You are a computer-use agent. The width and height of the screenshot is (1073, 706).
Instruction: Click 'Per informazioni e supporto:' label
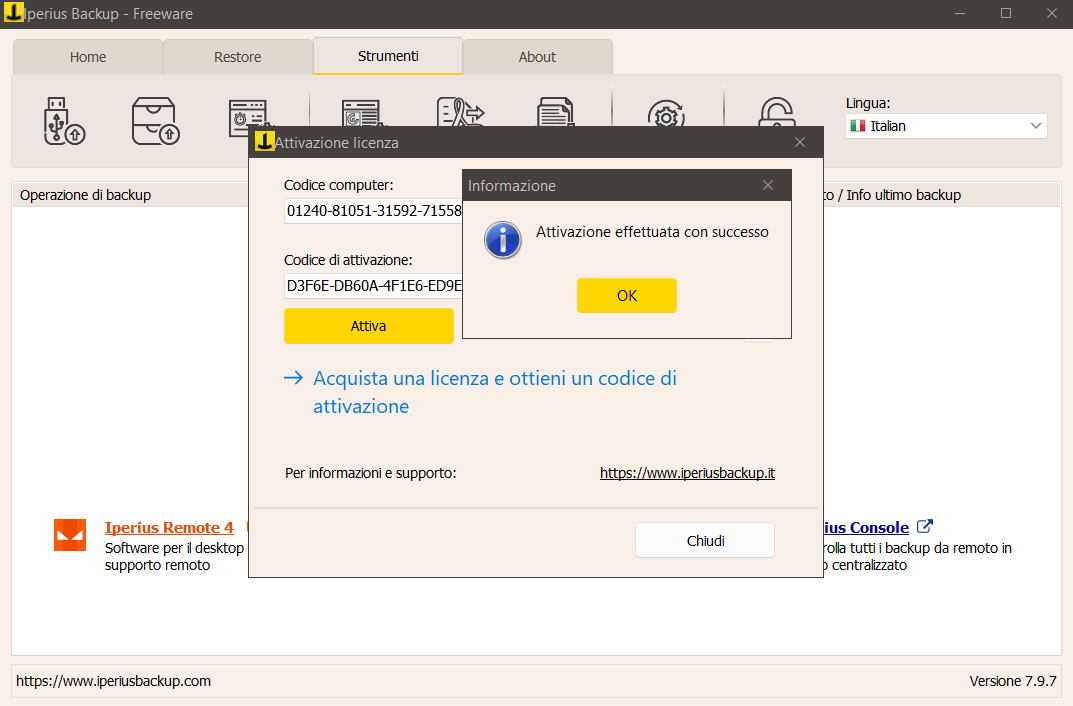pyautogui.click(x=370, y=473)
